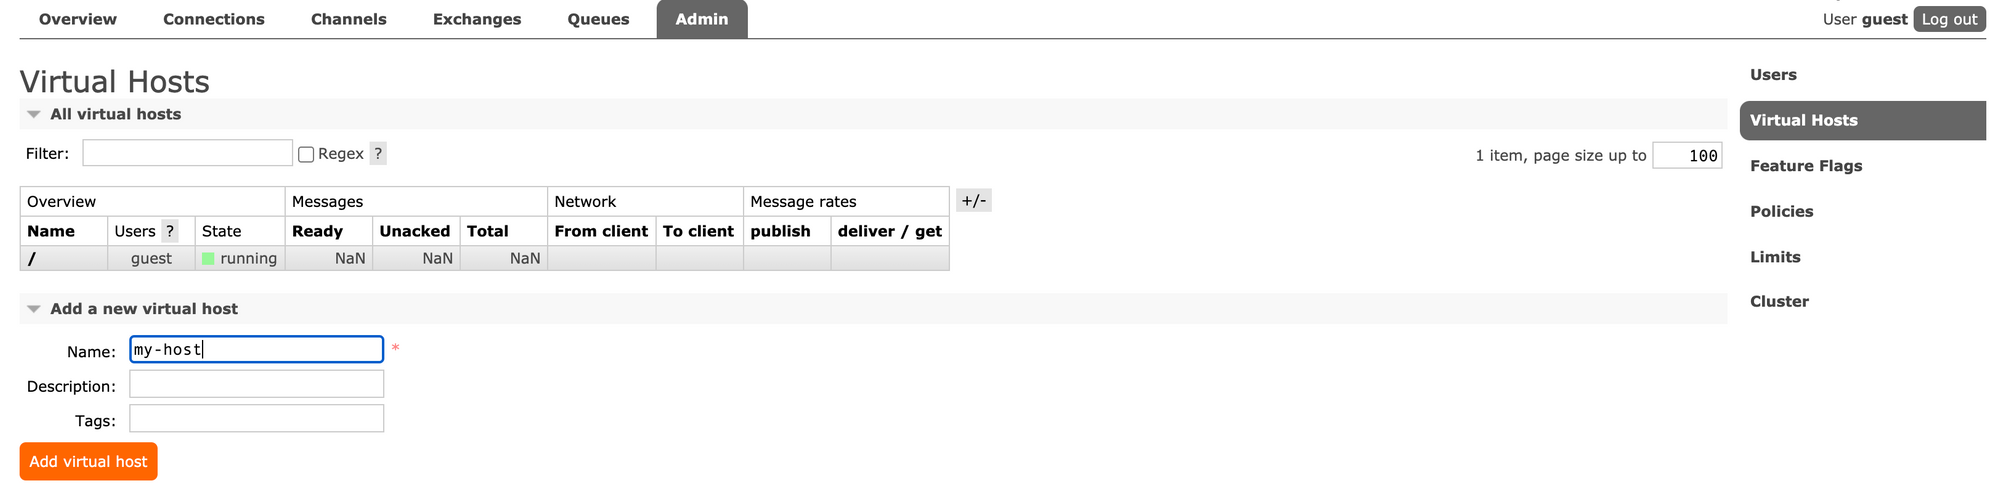2000x490 pixels.
Task: Open the Exchanges tab
Action: click(x=477, y=19)
